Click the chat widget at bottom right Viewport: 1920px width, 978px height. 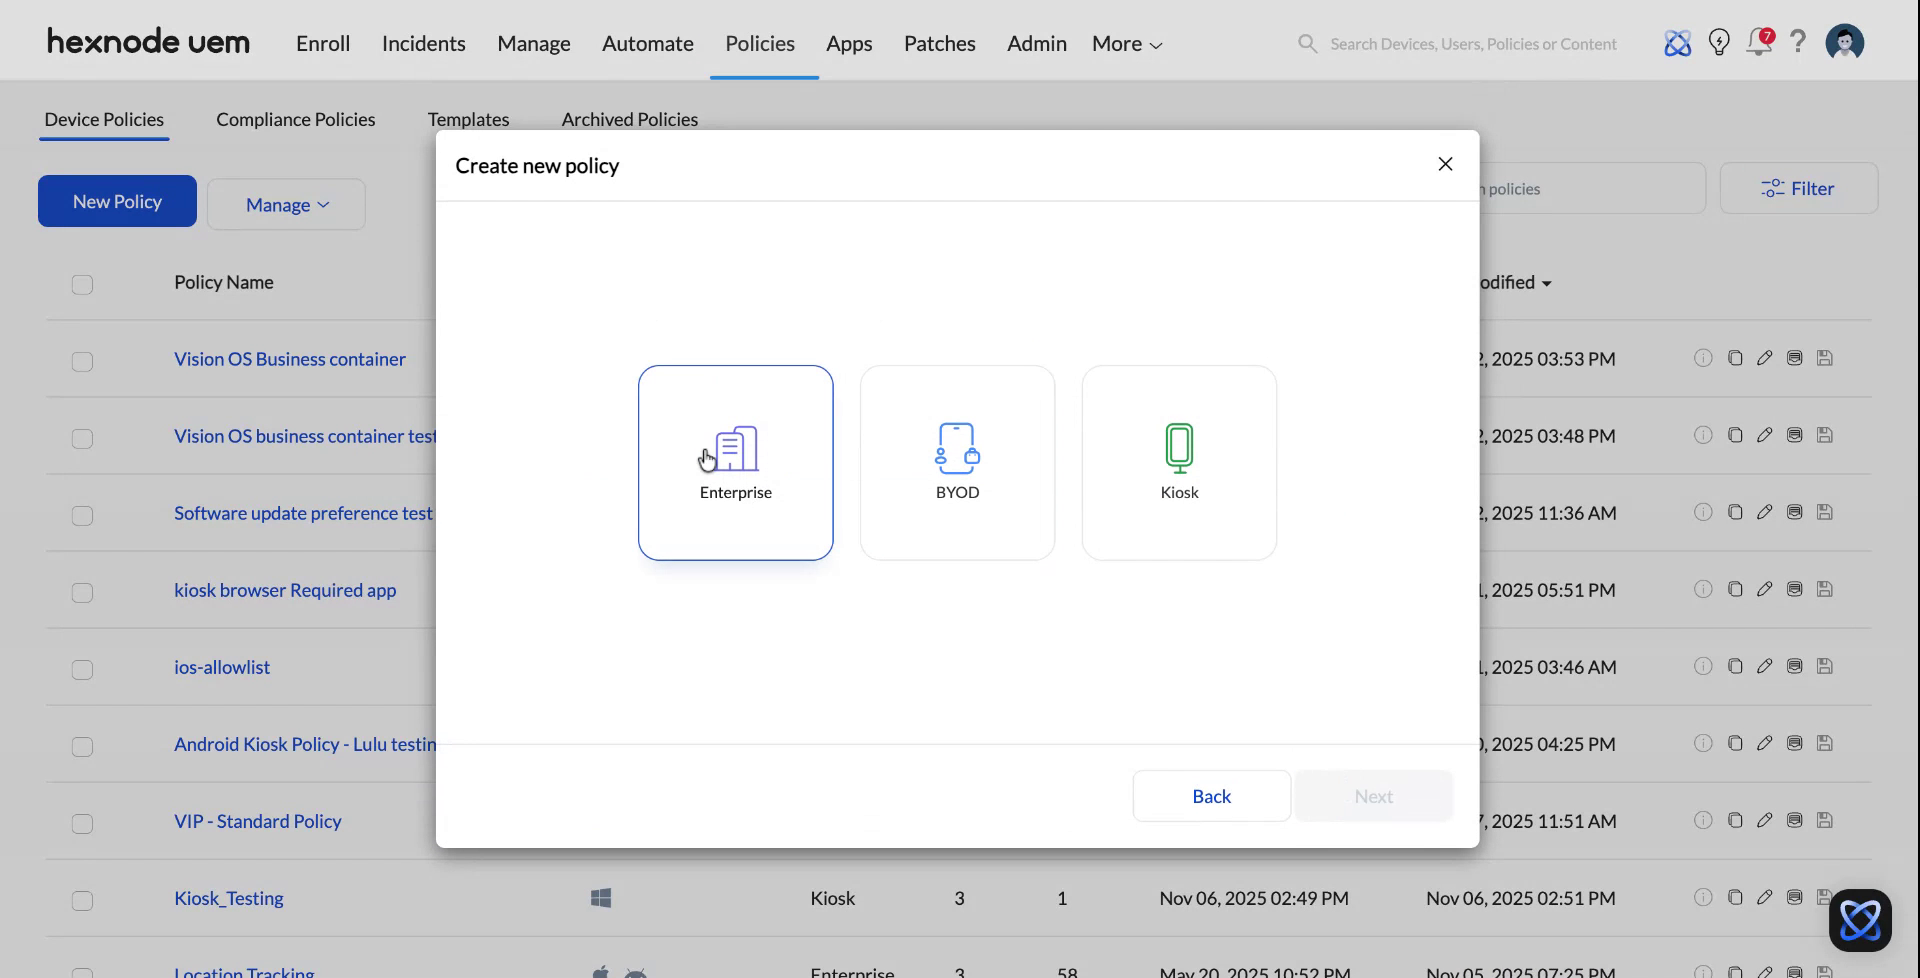(x=1859, y=919)
